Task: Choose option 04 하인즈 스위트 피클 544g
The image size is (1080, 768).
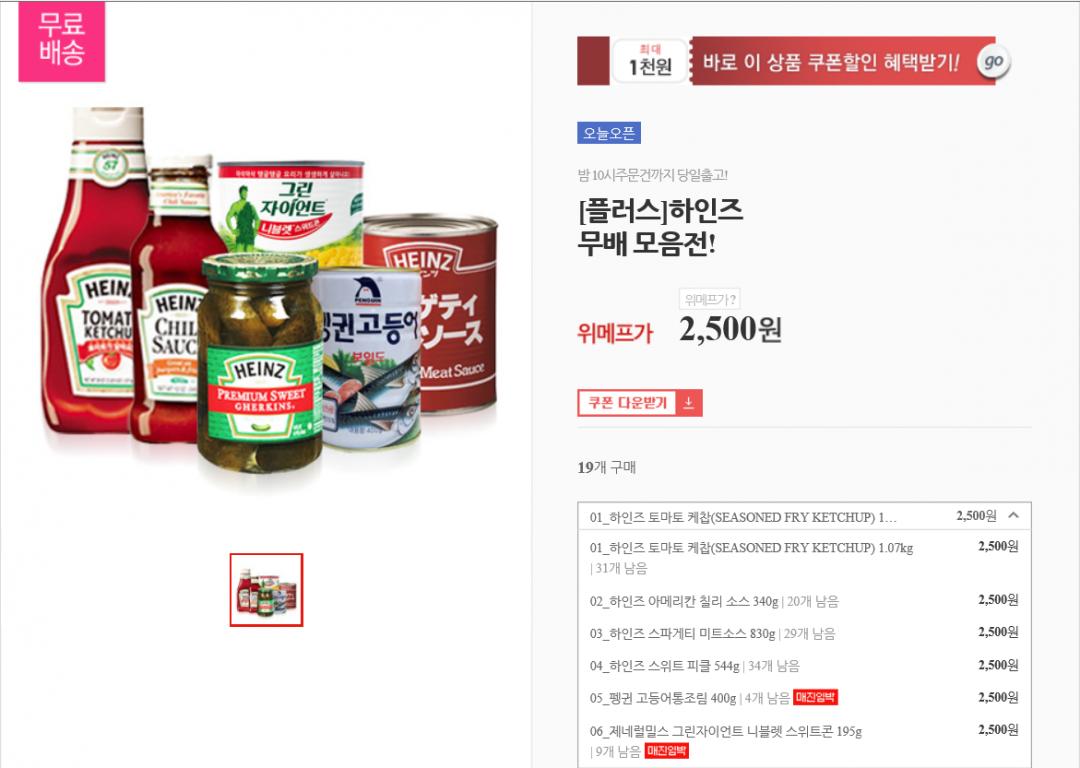Action: pyautogui.click(x=804, y=666)
